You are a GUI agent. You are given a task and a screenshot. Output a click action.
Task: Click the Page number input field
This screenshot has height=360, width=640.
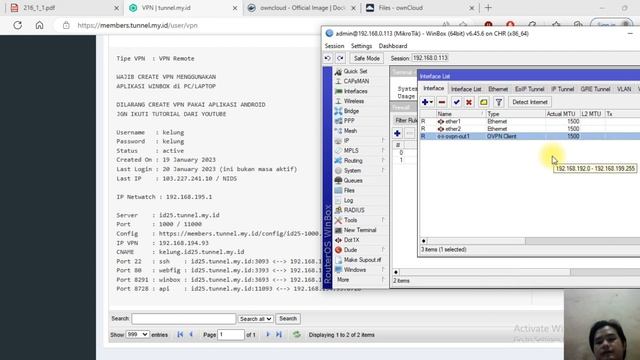[231, 335]
